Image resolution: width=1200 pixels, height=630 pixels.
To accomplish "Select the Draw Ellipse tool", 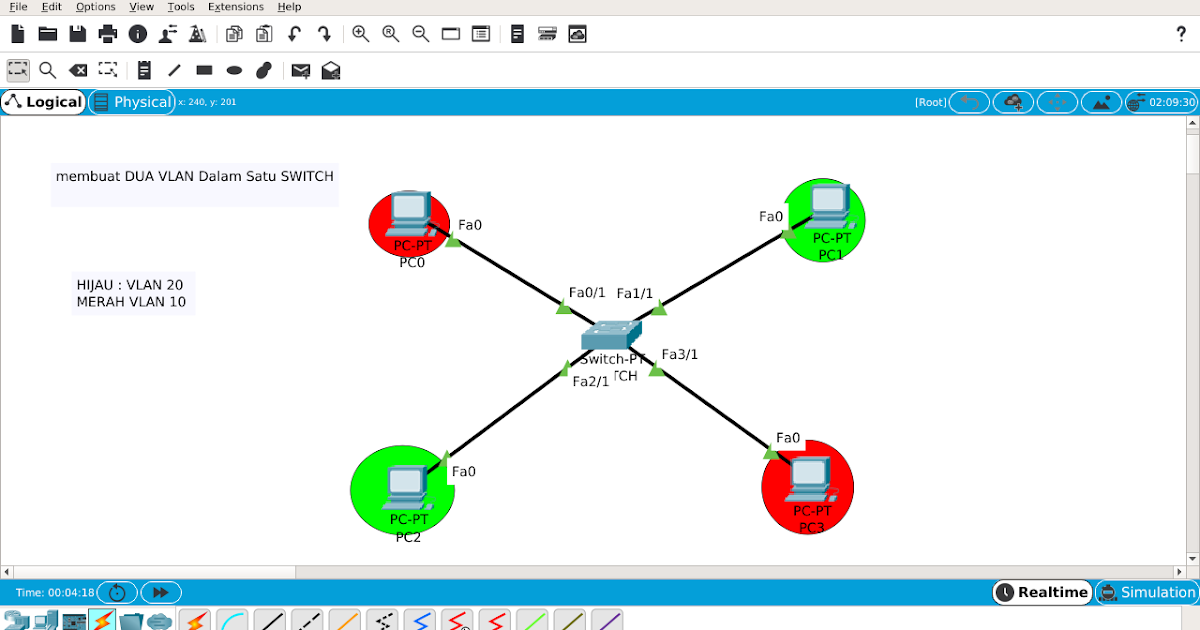I will [x=232, y=70].
